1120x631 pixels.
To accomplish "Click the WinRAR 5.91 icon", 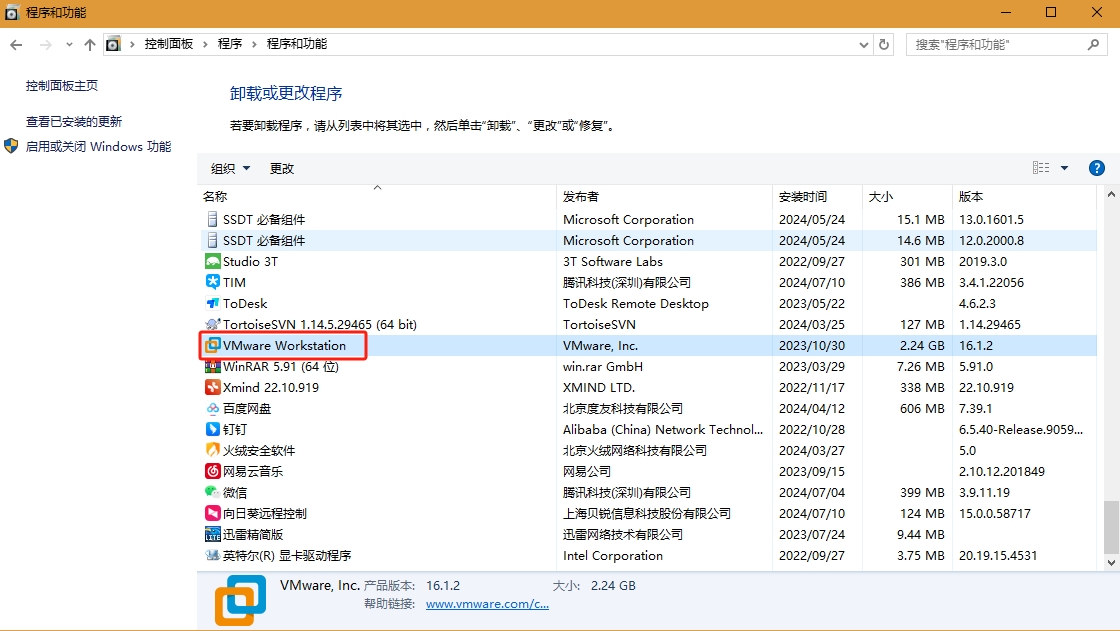I will [x=212, y=367].
